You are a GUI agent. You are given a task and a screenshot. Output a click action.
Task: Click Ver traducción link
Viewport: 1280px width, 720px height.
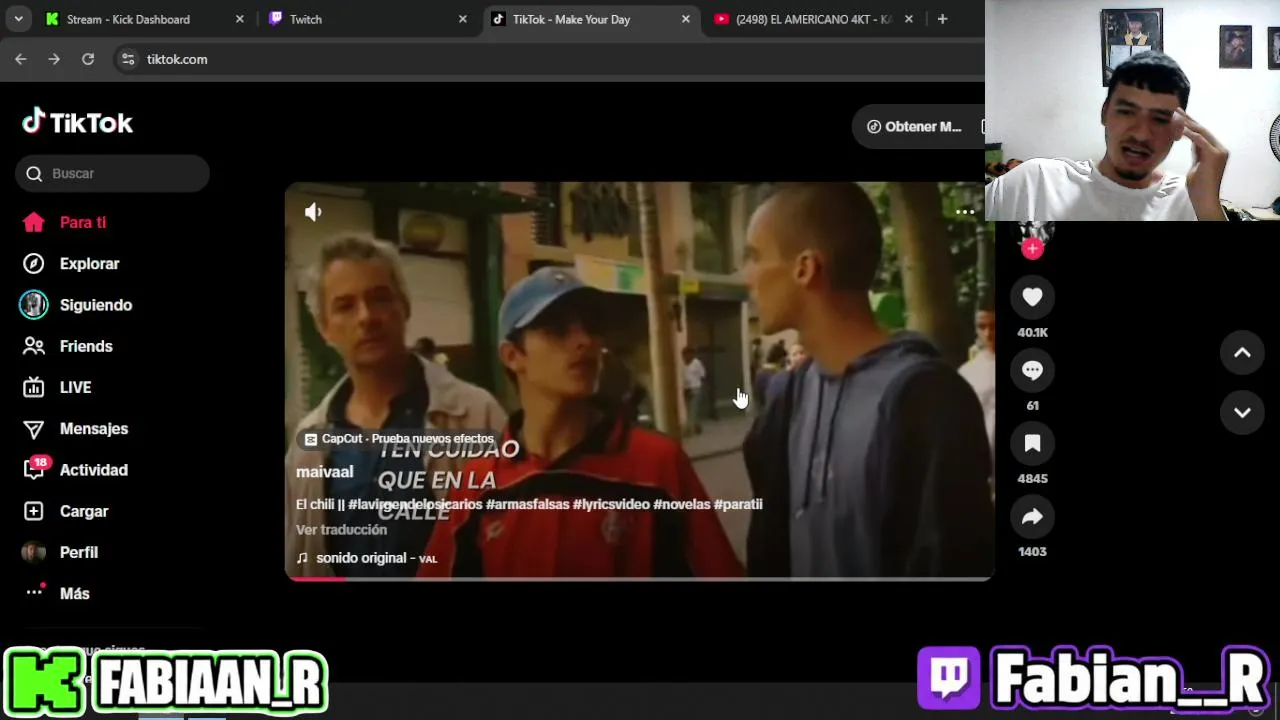click(341, 530)
